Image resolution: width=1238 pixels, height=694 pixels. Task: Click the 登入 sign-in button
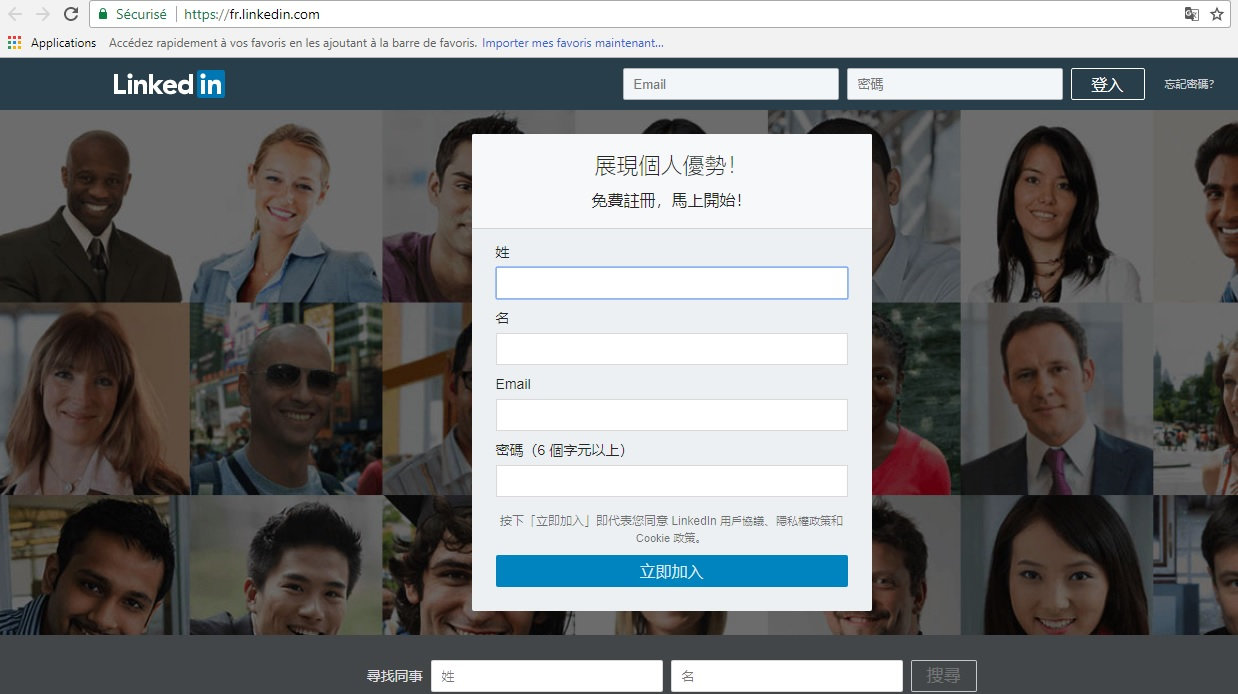(1107, 84)
